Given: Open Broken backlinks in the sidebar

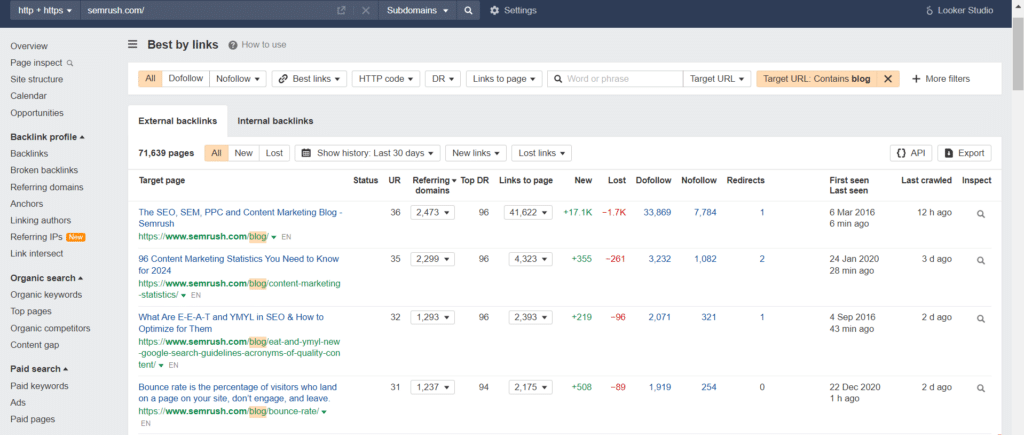Looking at the screenshot, I should (44, 170).
